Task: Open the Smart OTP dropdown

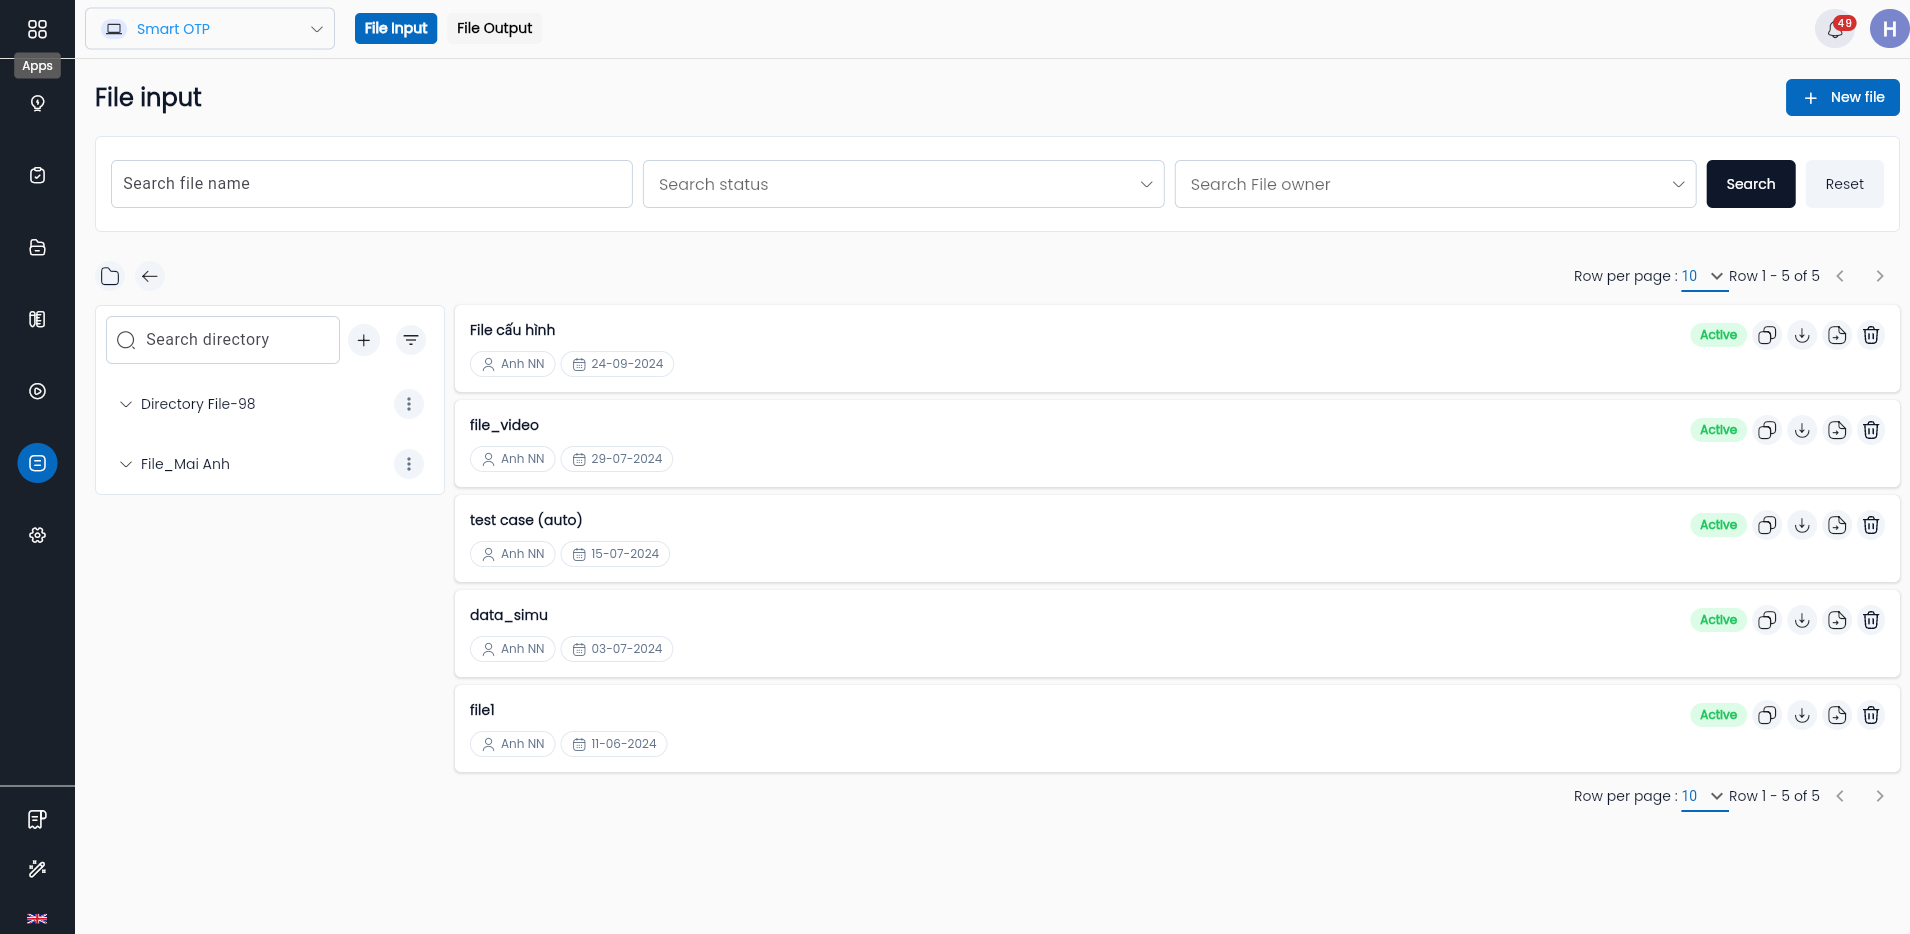Action: click(210, 29)
